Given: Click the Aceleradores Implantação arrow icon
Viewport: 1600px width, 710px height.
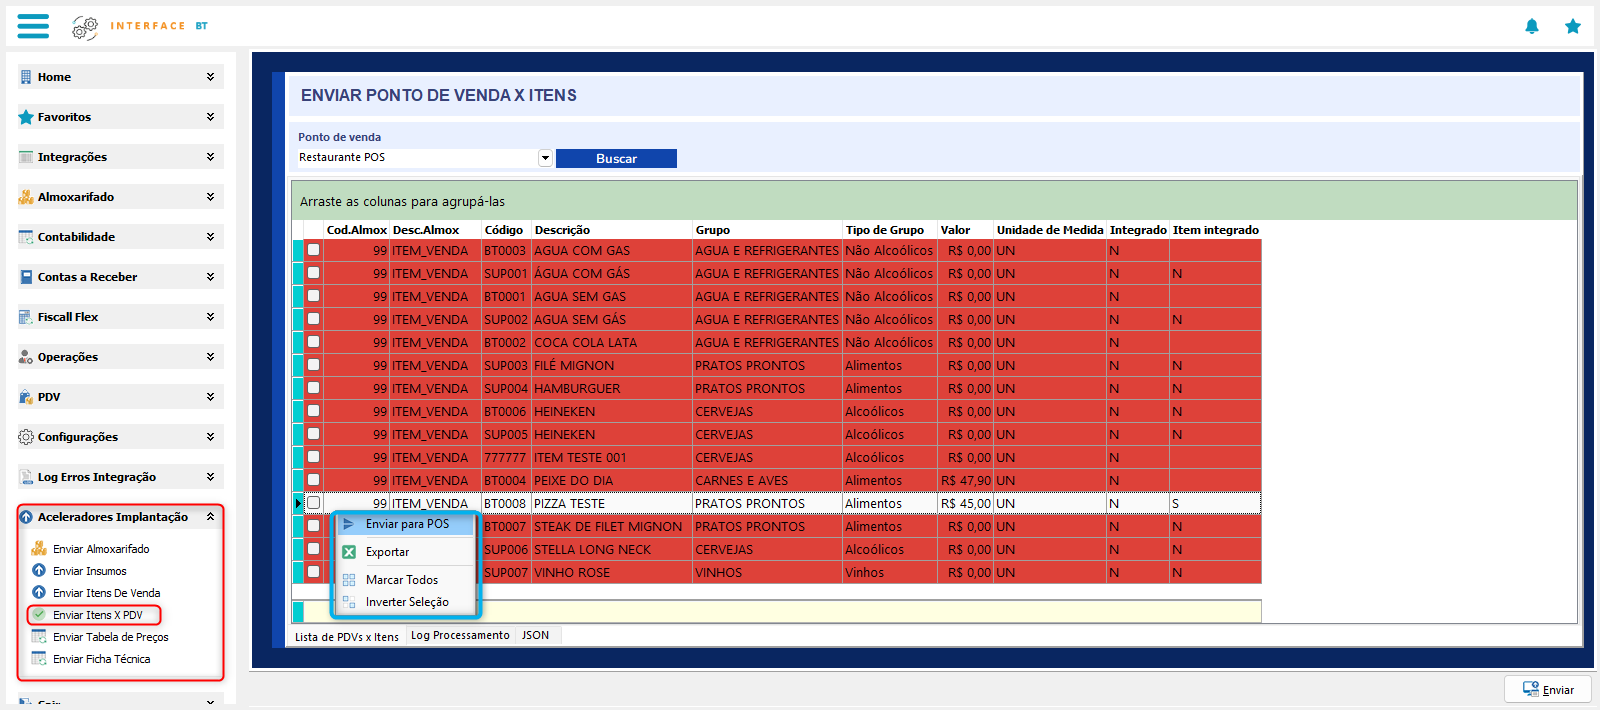Looking at the screenshot, I should tap(26, 517).
